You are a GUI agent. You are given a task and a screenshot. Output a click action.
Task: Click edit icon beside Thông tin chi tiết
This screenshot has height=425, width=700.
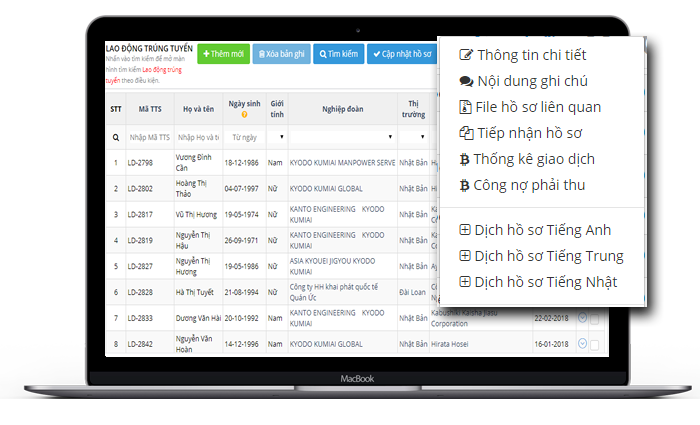(465, 55)
